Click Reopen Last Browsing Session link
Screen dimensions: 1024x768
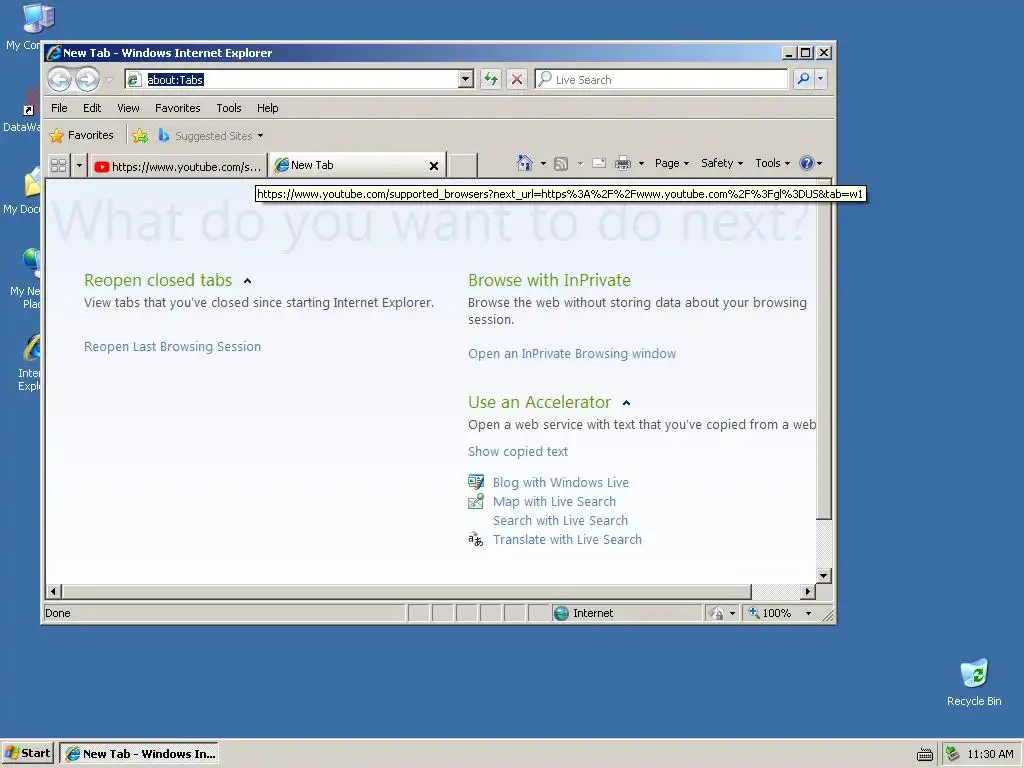tap(172, 347)
